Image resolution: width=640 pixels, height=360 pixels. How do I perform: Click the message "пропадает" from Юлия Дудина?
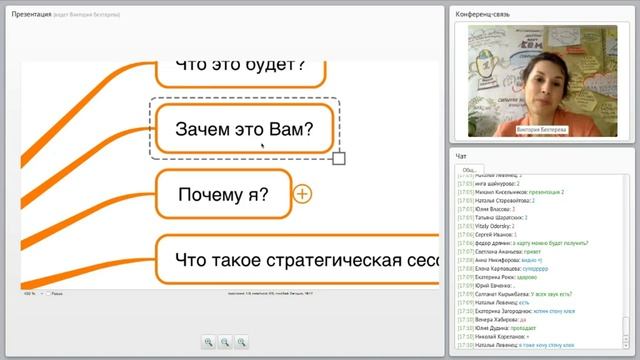click(523, 328)
